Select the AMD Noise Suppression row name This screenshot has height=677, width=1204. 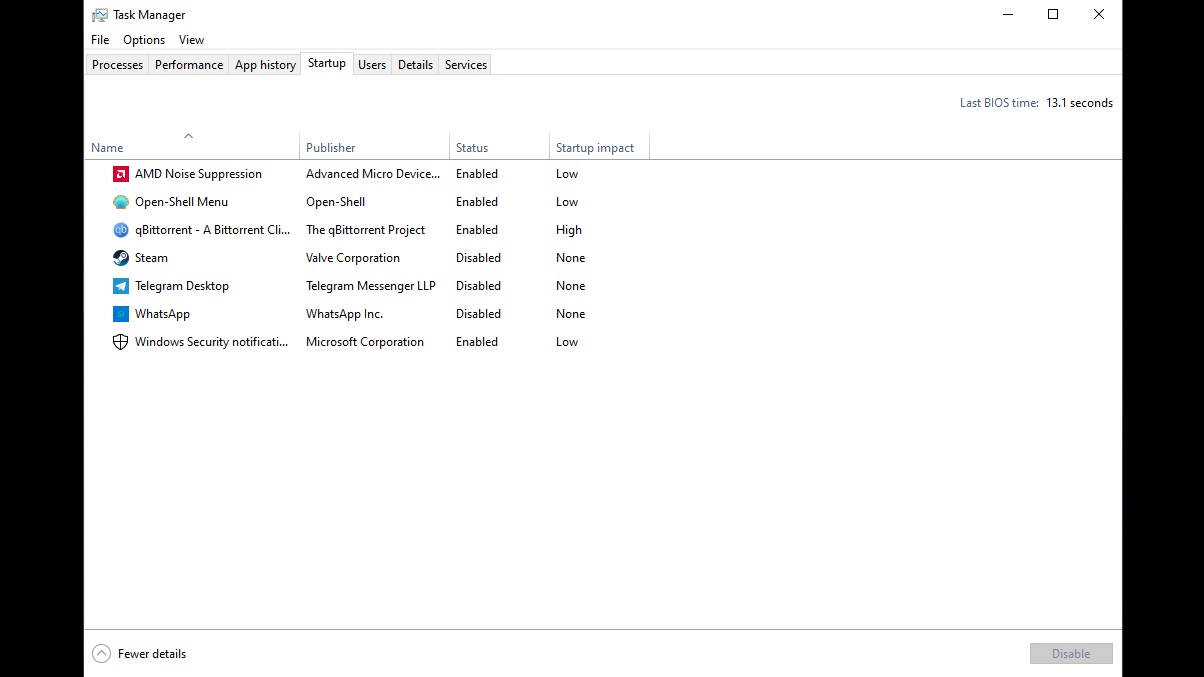(x=198, y=174)
